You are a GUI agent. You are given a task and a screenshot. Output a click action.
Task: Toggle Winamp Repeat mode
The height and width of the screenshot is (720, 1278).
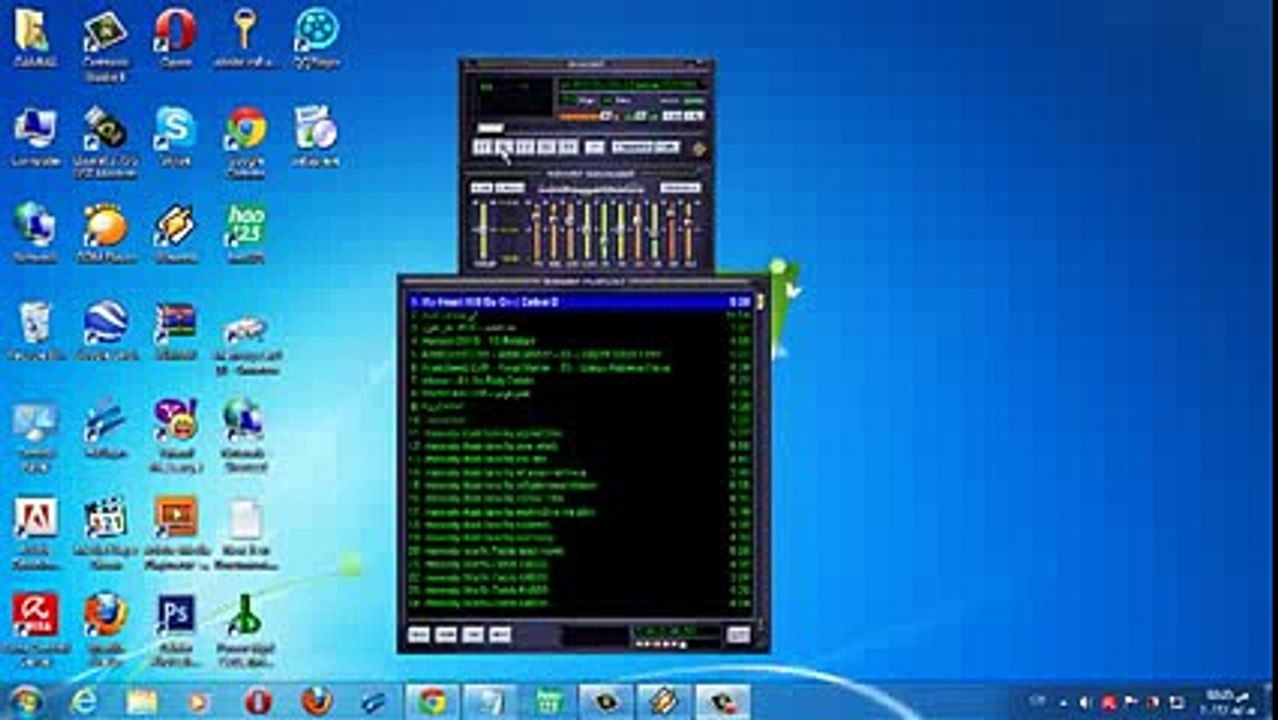click(667, 146)
